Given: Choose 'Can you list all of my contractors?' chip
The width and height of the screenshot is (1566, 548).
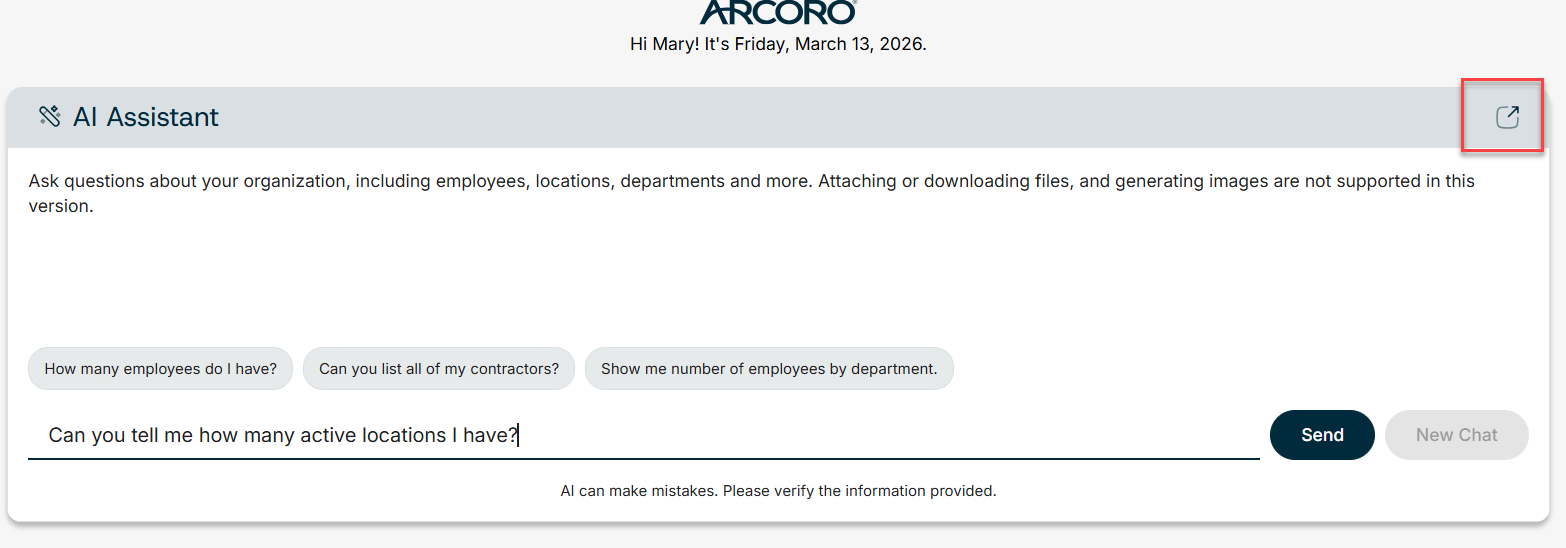Looking at the screenshot, I should click(x=439, y=369).
